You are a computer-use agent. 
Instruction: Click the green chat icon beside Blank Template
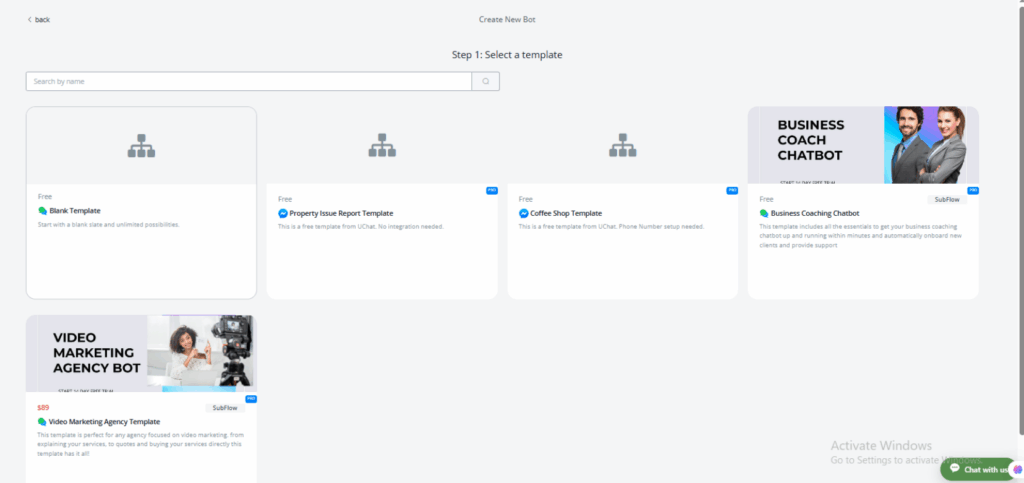pyautogui.click(x=42, y=212)
